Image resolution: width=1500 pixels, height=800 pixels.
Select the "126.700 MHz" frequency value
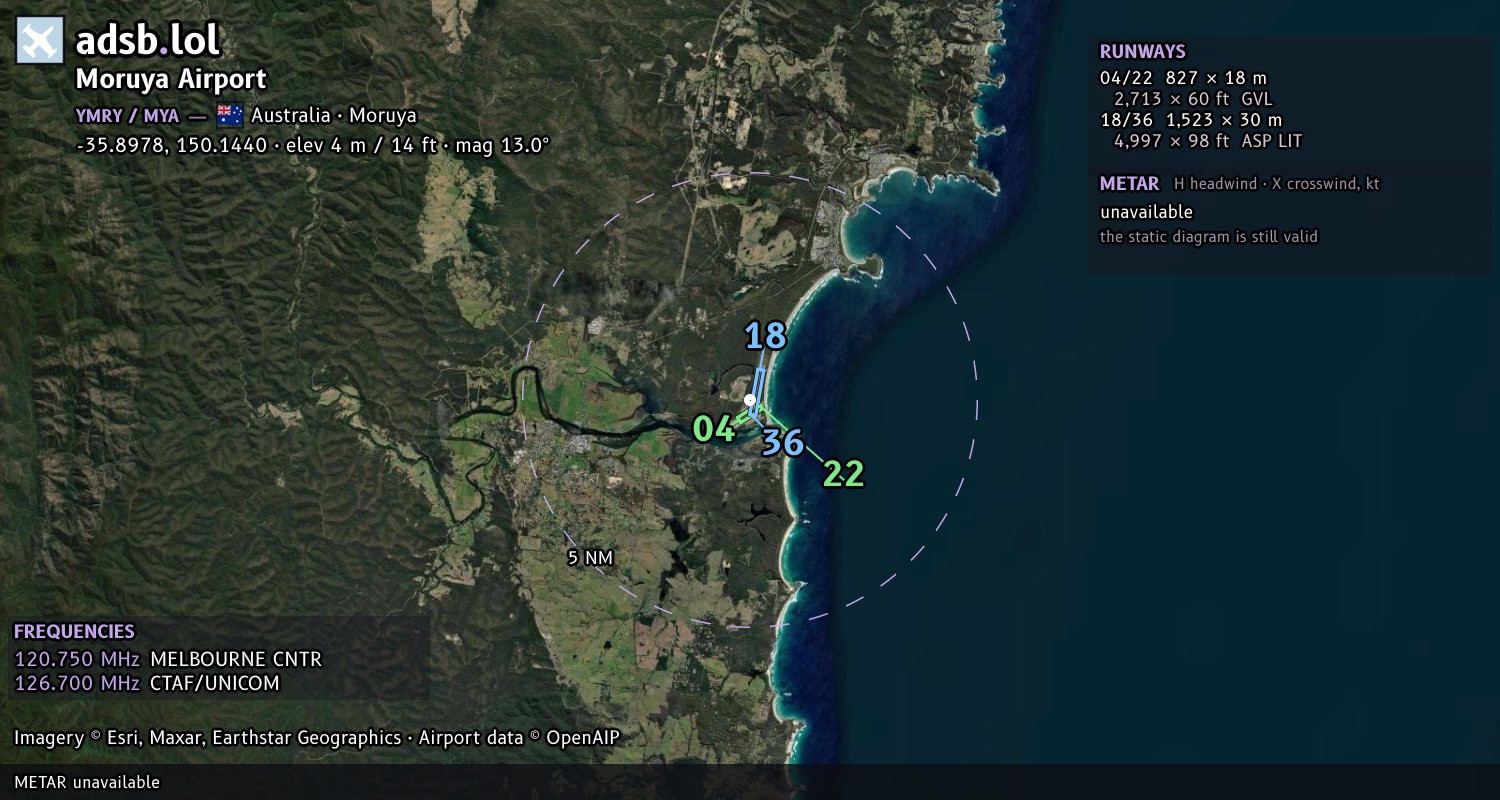point(77,684)
